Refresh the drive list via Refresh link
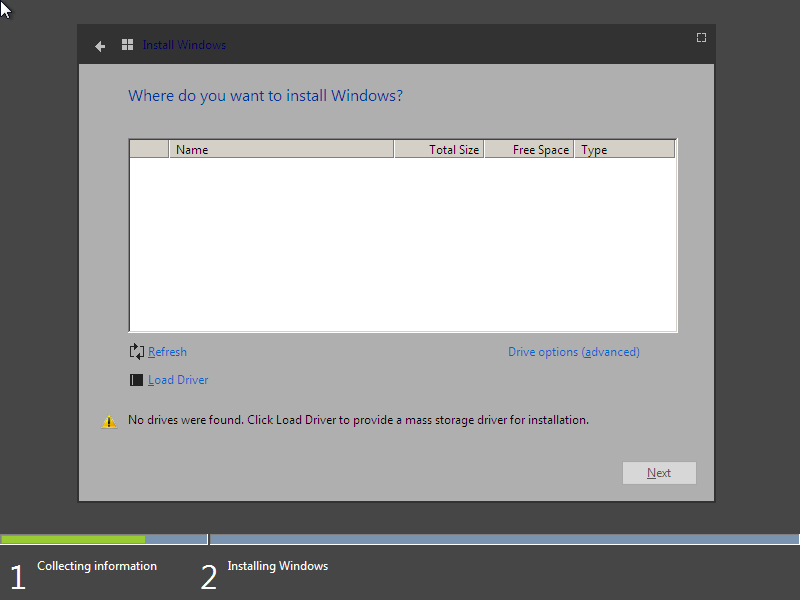The image size is (800, 600). pos(167,352)
